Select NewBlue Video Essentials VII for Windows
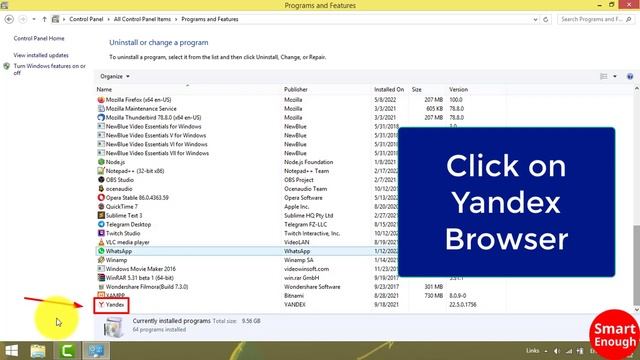 coord(157,153)
